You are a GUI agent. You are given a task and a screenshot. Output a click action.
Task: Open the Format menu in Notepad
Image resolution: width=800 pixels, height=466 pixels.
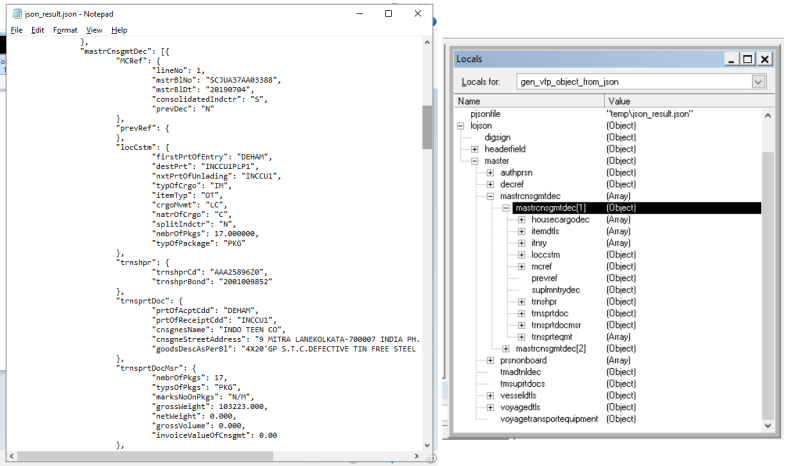(65, 30)
